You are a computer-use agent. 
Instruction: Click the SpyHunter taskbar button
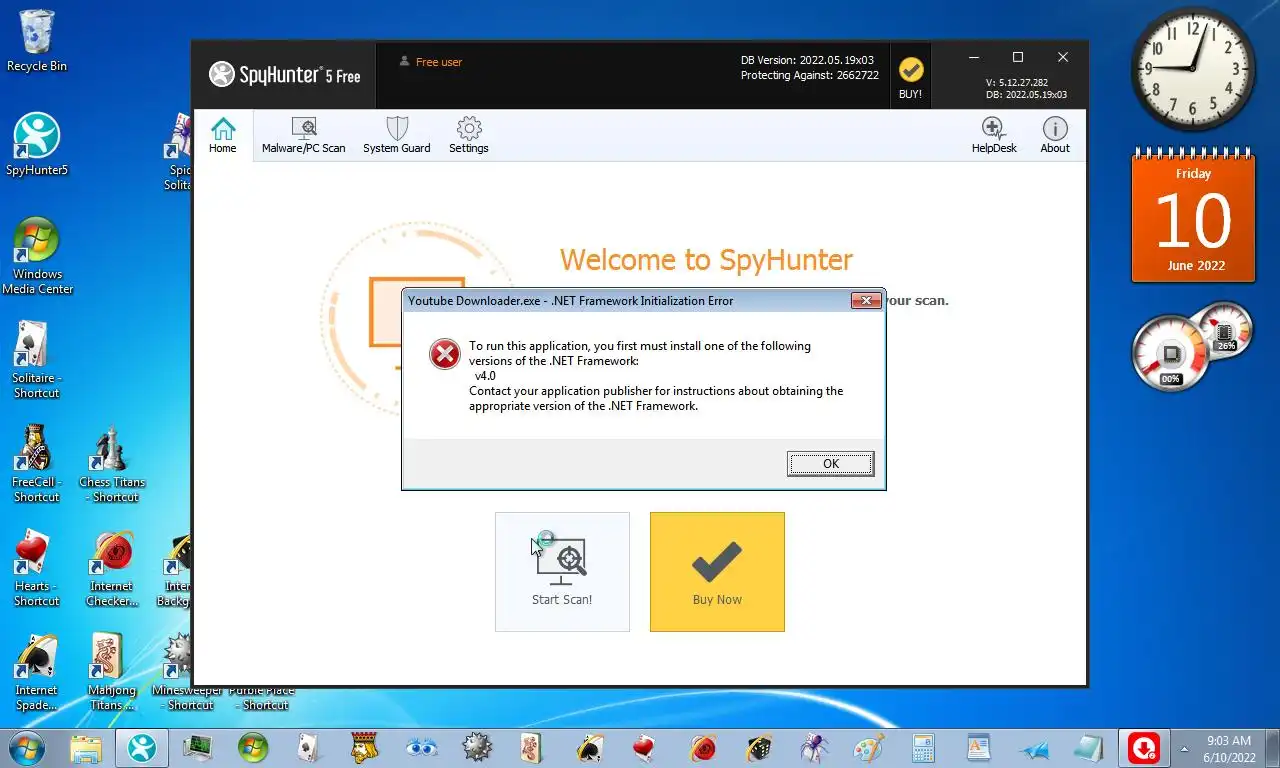(142, 747)
